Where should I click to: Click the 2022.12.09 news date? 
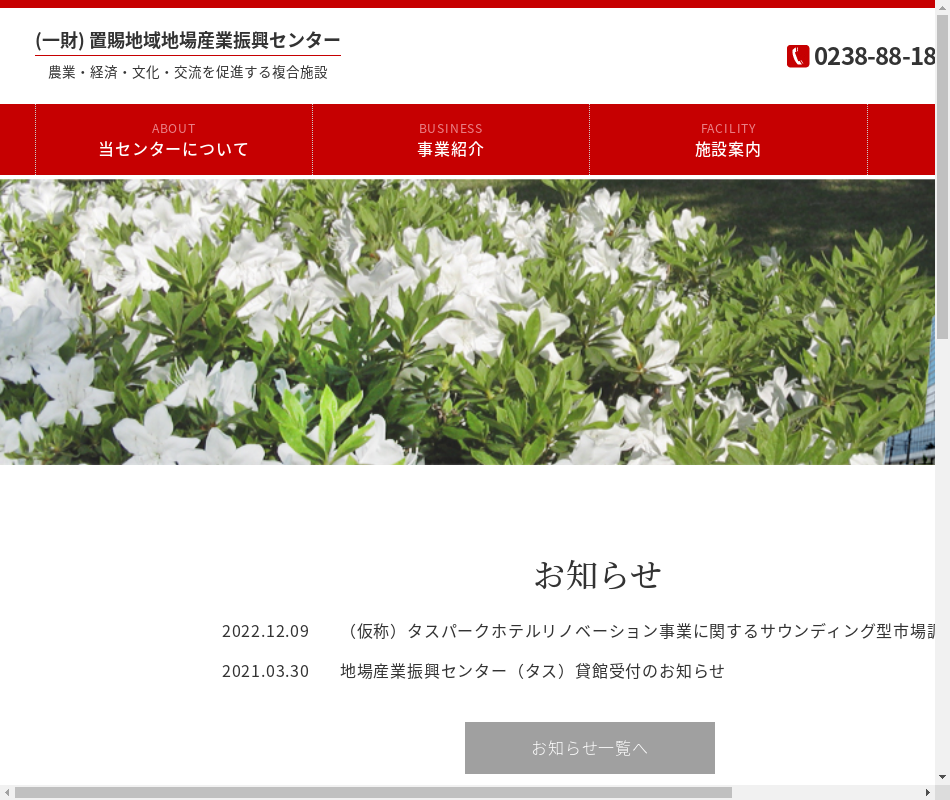tap(265, 631)
